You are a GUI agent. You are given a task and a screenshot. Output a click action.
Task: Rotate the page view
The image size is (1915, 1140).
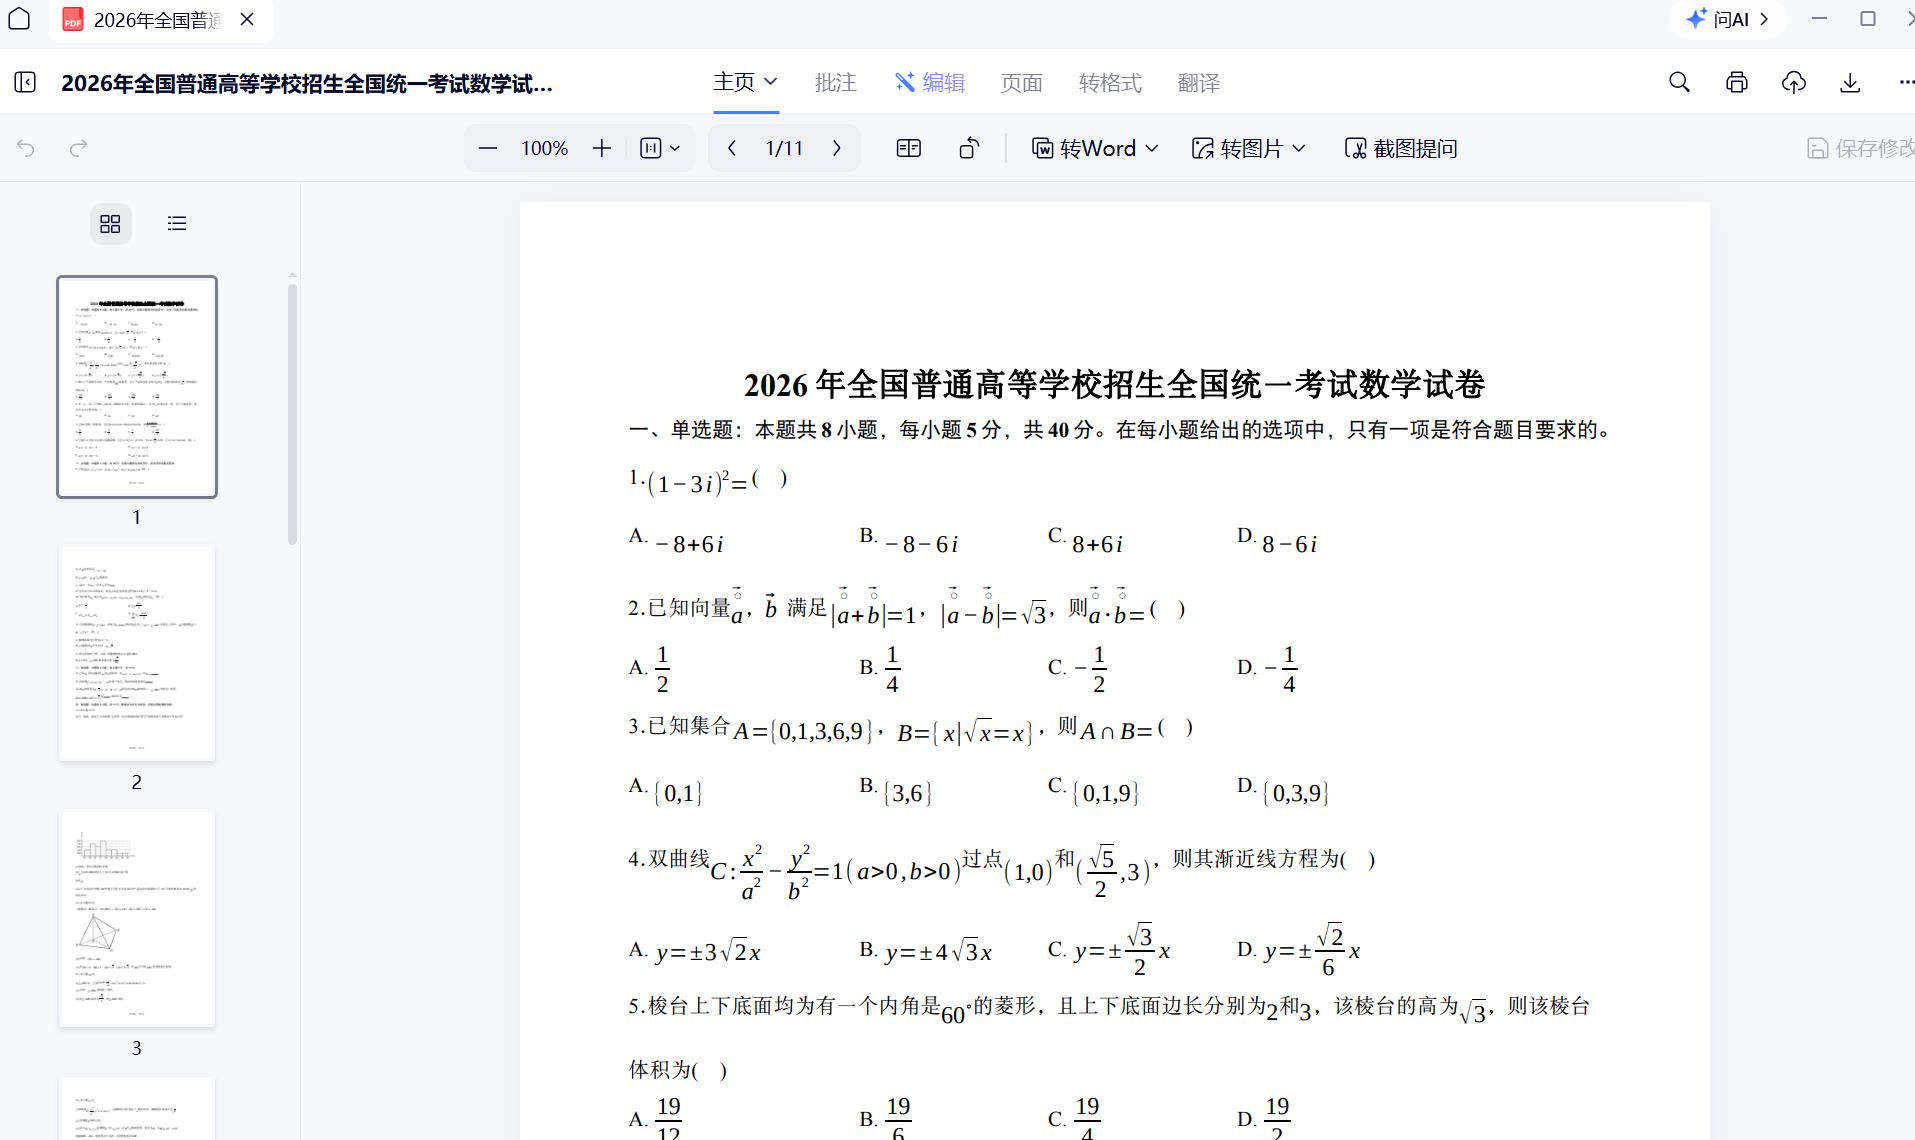[969, 148]
